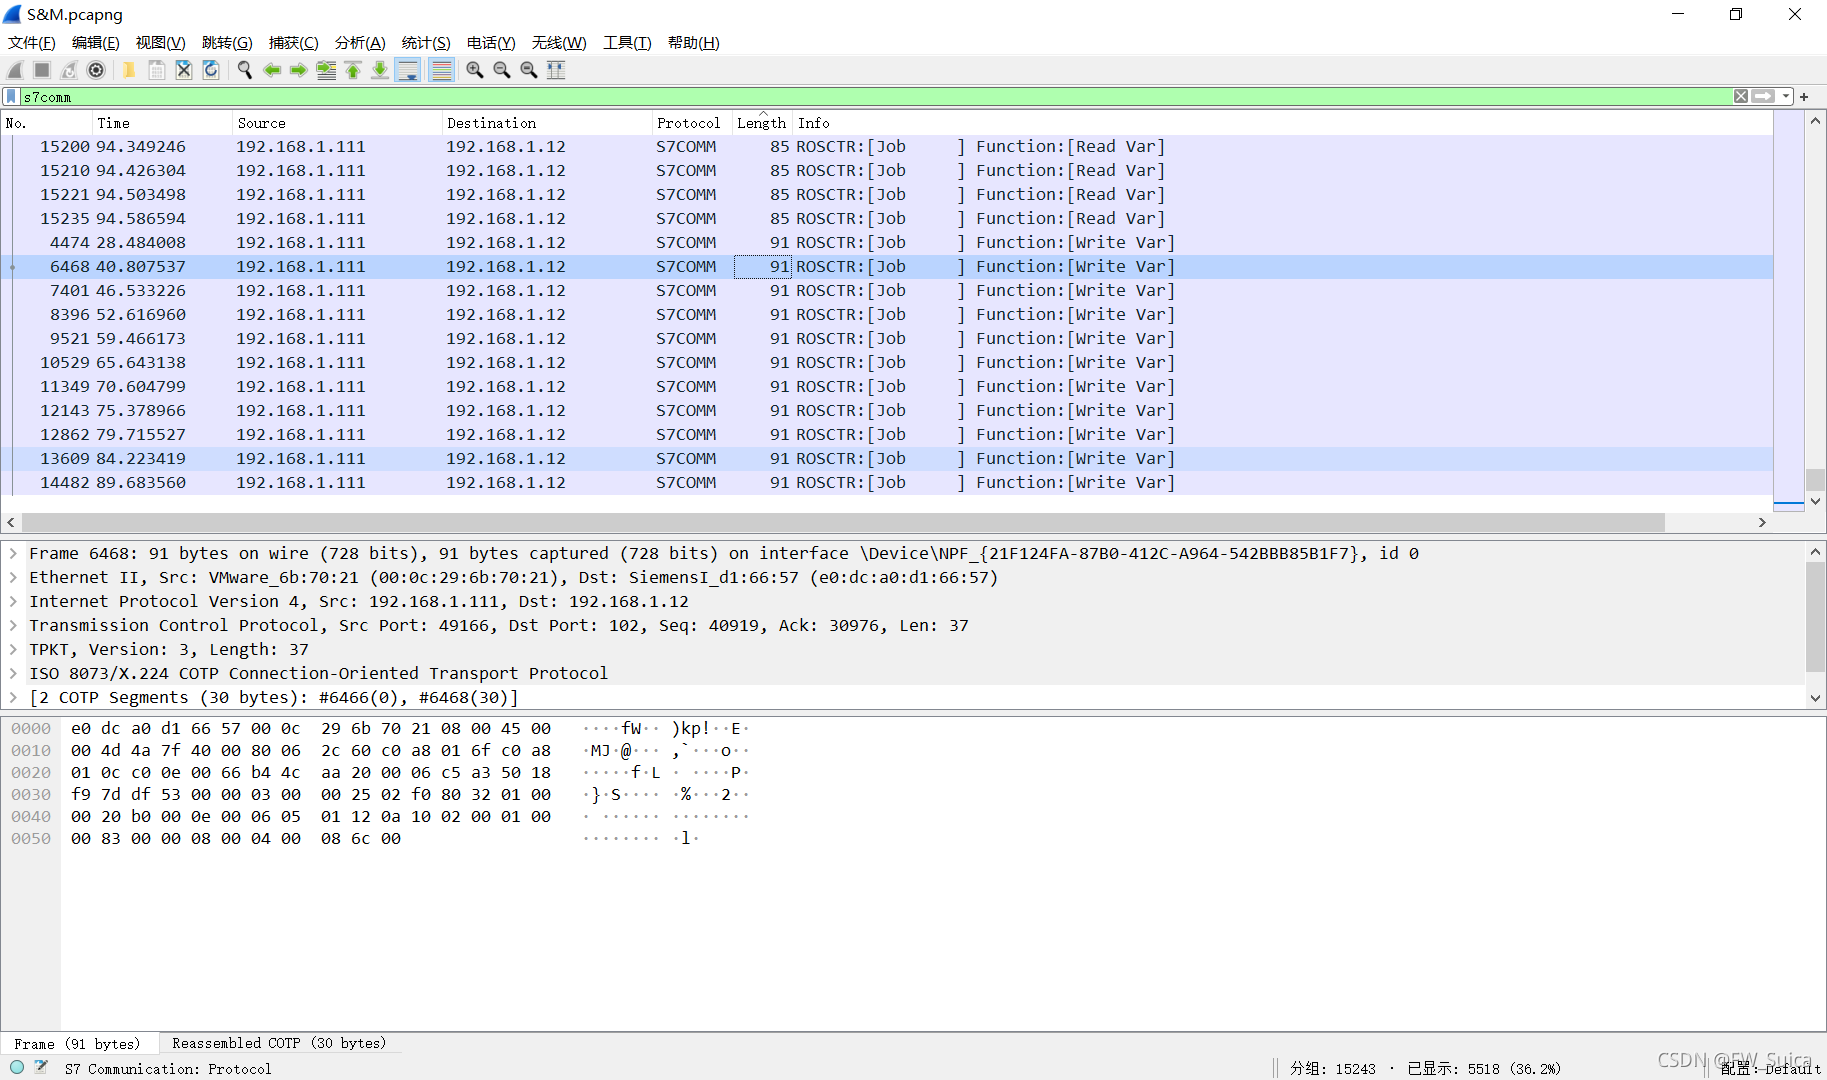Open the 文件(F) menu
The width and height of the screenshot is (1827, 1080).
tap(32, 43)
